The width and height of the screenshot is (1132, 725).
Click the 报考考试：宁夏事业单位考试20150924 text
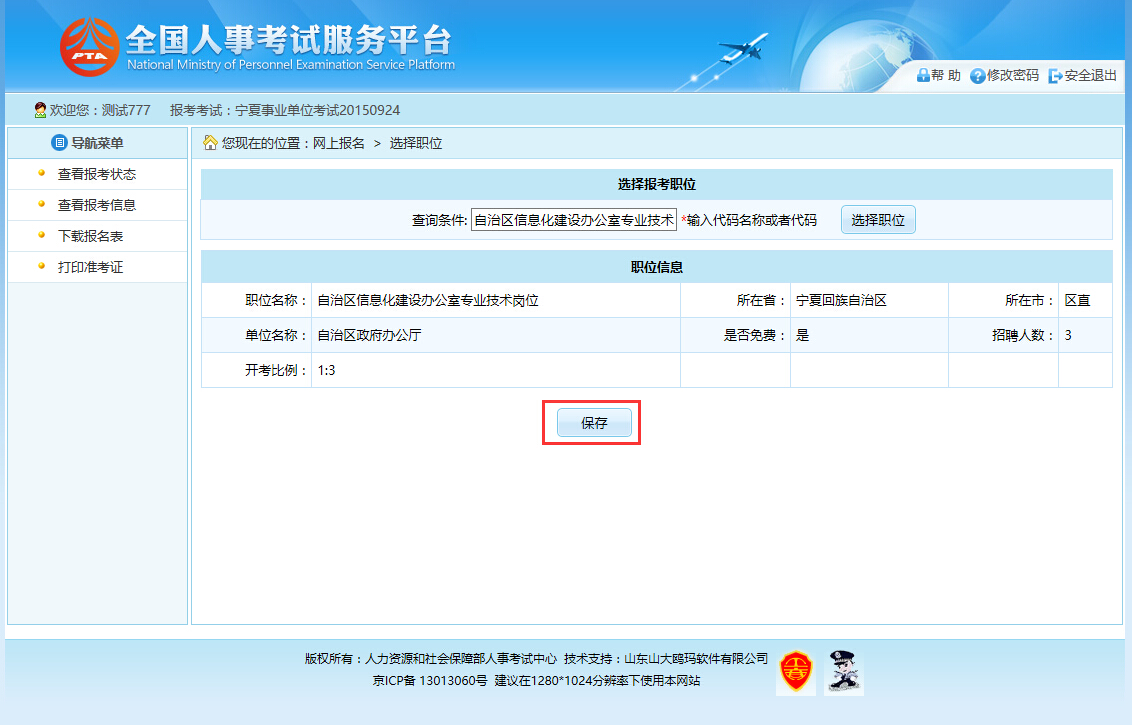point(284,110)
